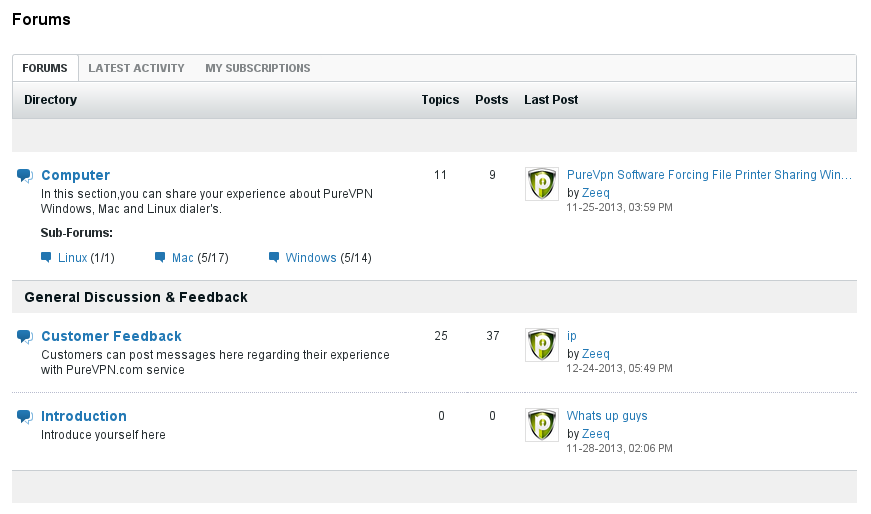Click the Introduce yourself here description
Viewport: 871px width, 514px height.
[x=103, y=435]
